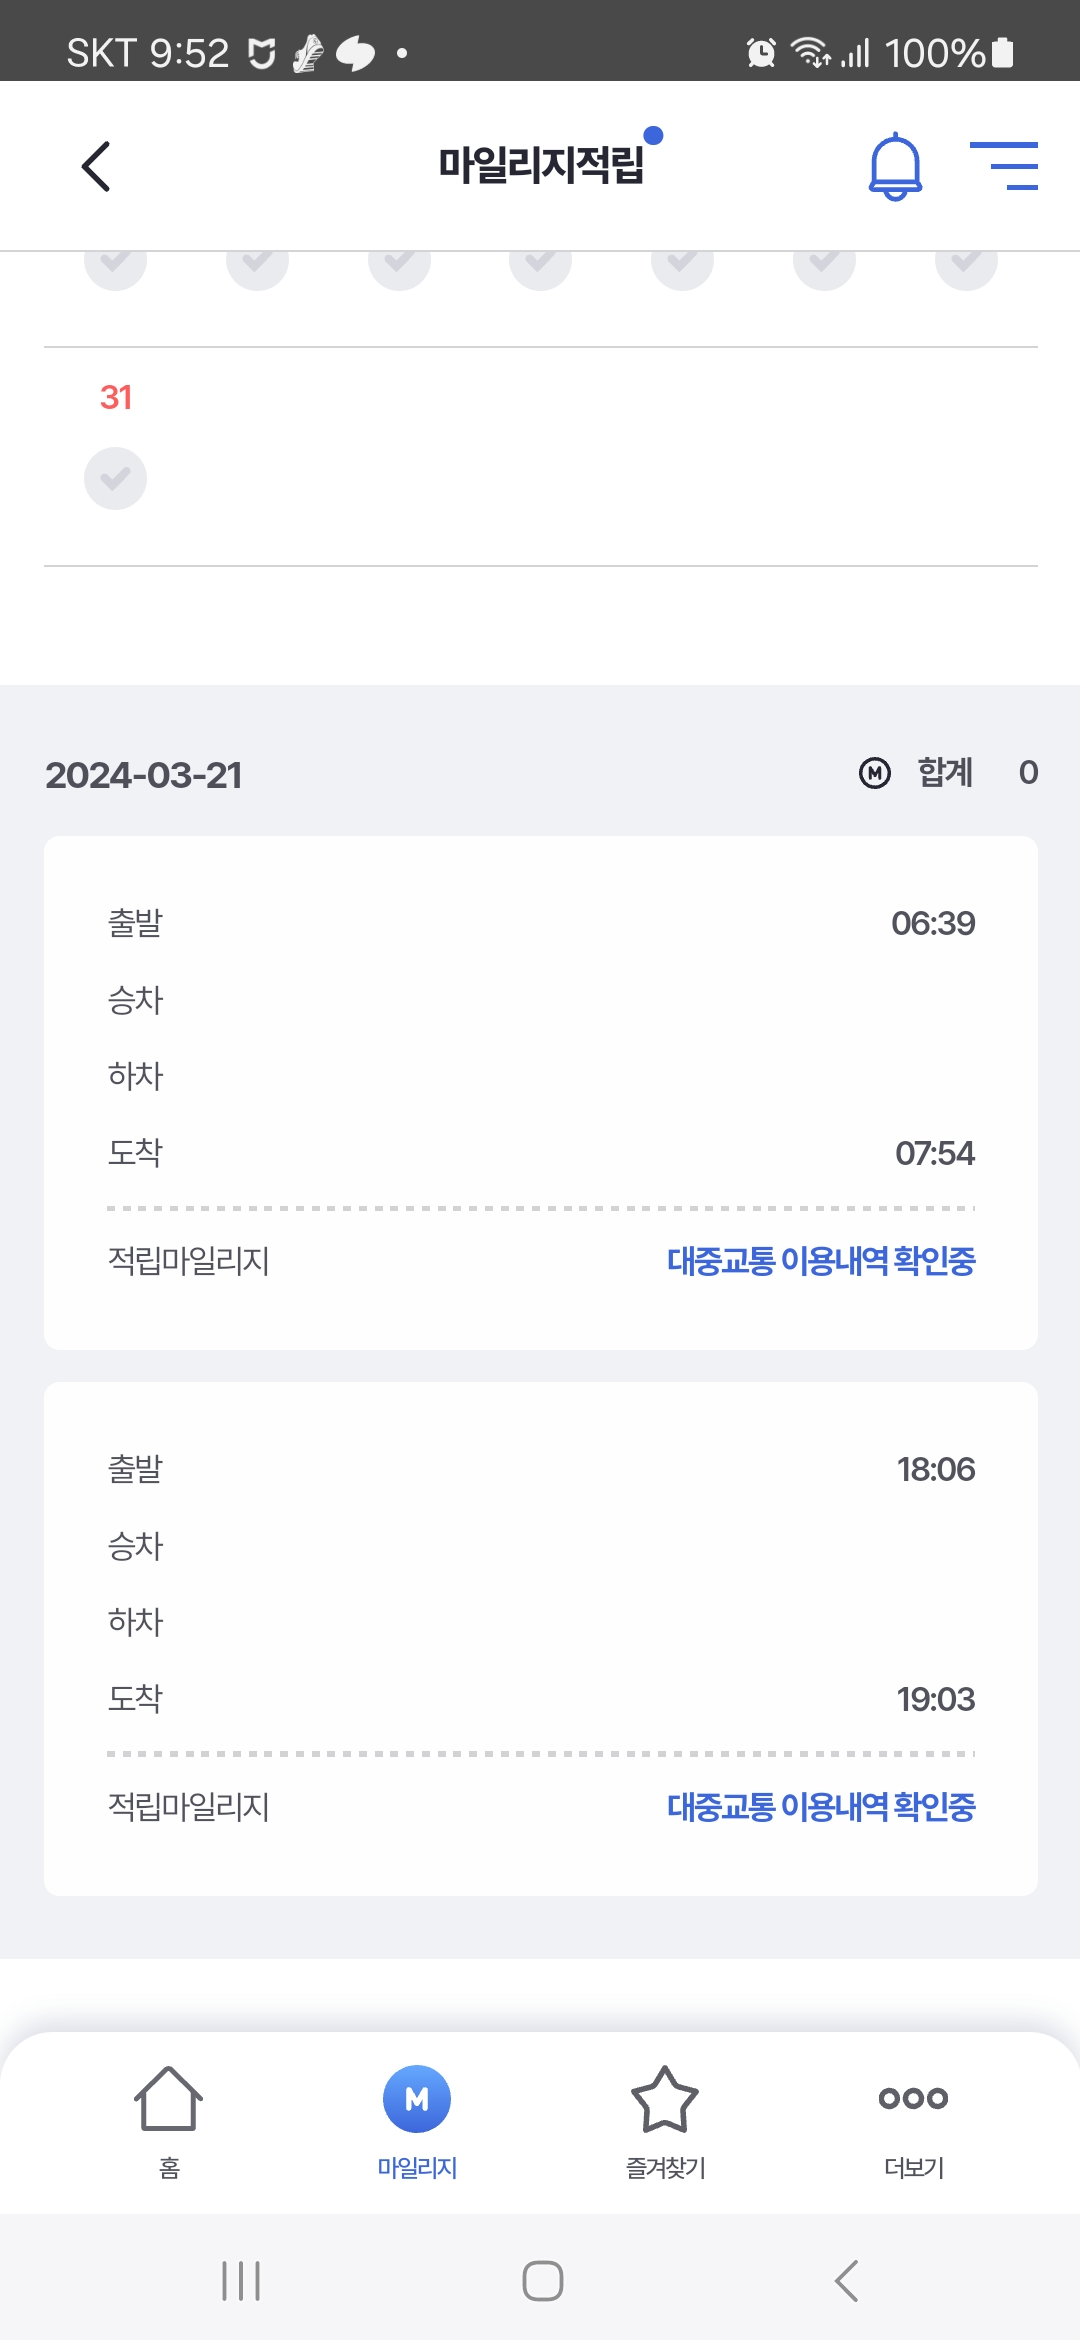Tap 대중교통 이용내역 확인중 on 18:06 trip
Screen dimensions: 1080x2340
point(820,1807)
